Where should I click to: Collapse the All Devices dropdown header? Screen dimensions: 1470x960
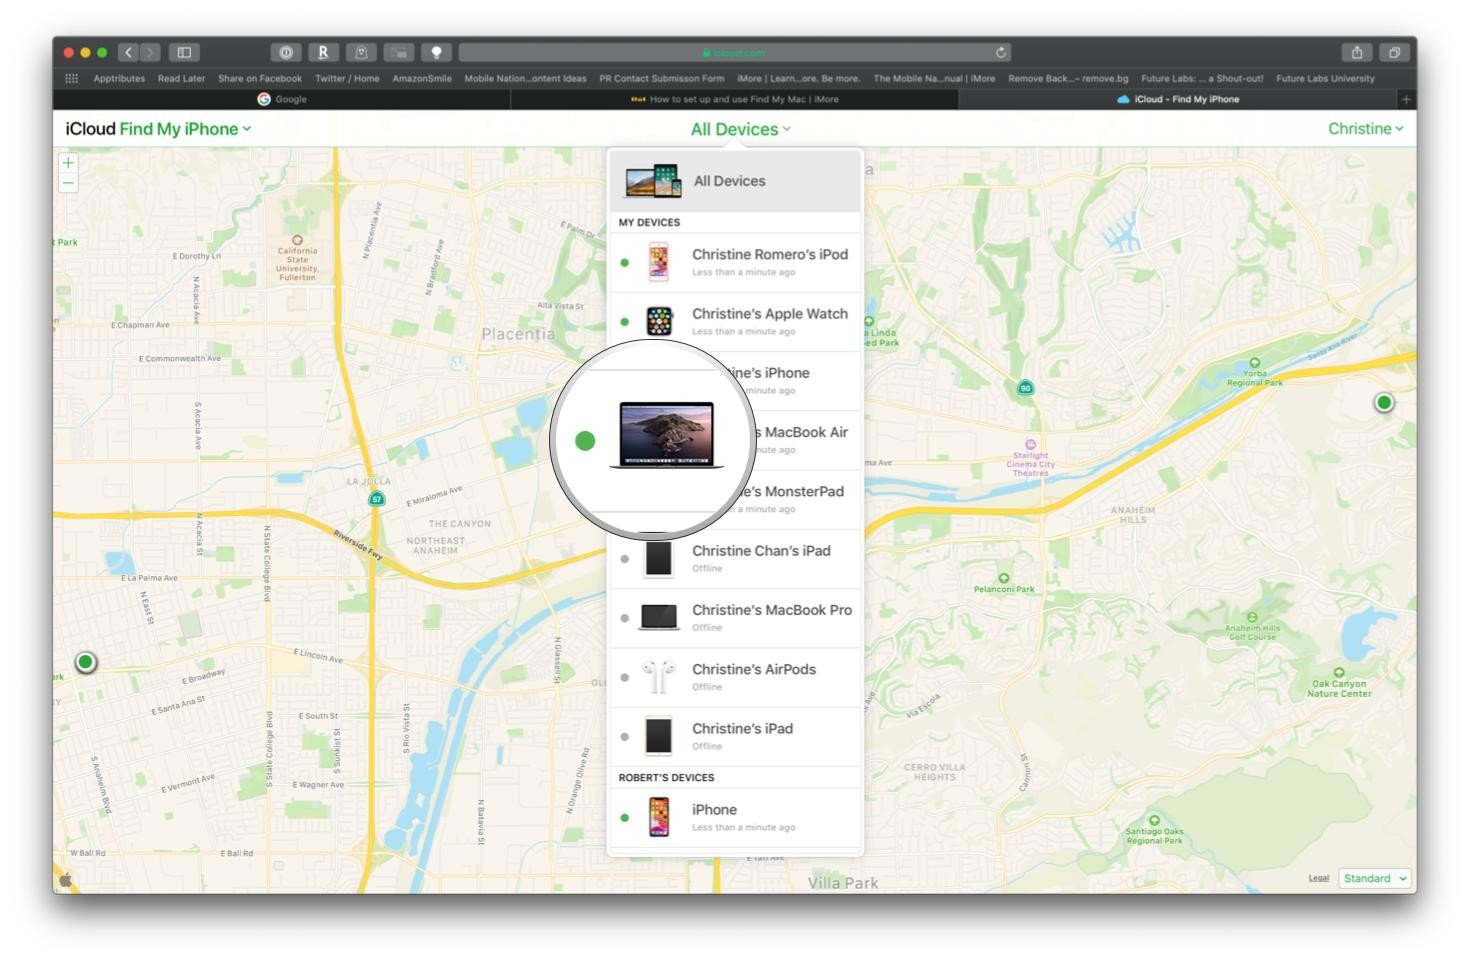741,129
